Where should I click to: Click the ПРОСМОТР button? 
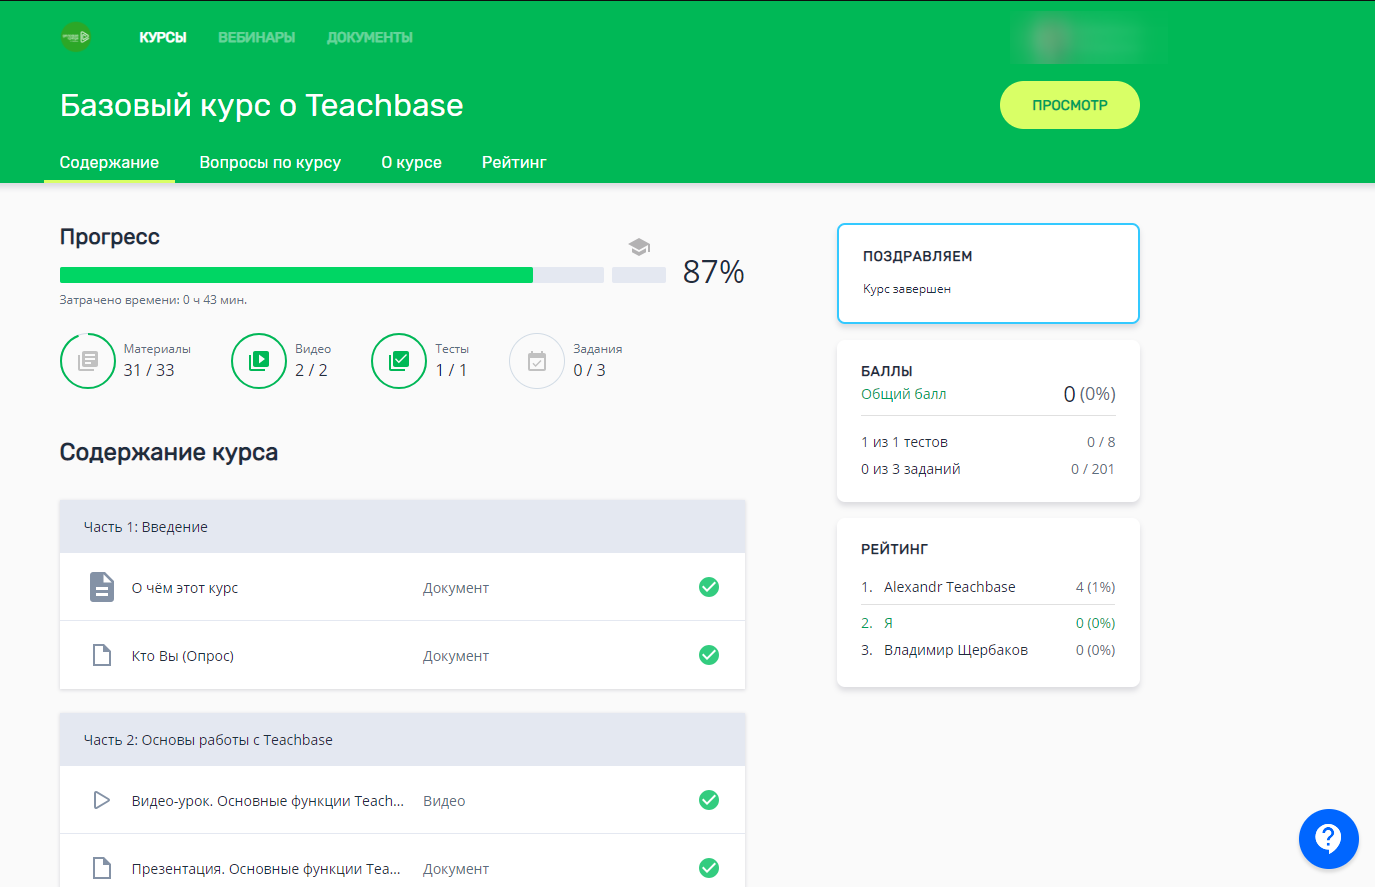[x=1070, y=105]
